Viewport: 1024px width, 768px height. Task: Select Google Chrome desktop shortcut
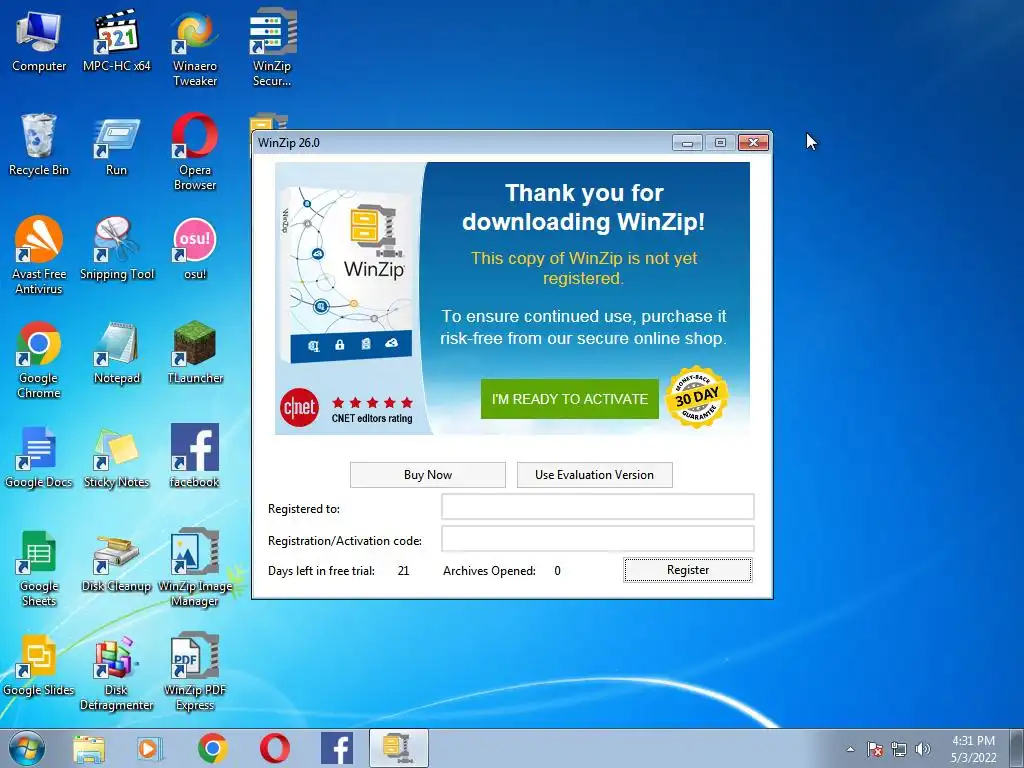pyautogui.click(x=39, y=360)
